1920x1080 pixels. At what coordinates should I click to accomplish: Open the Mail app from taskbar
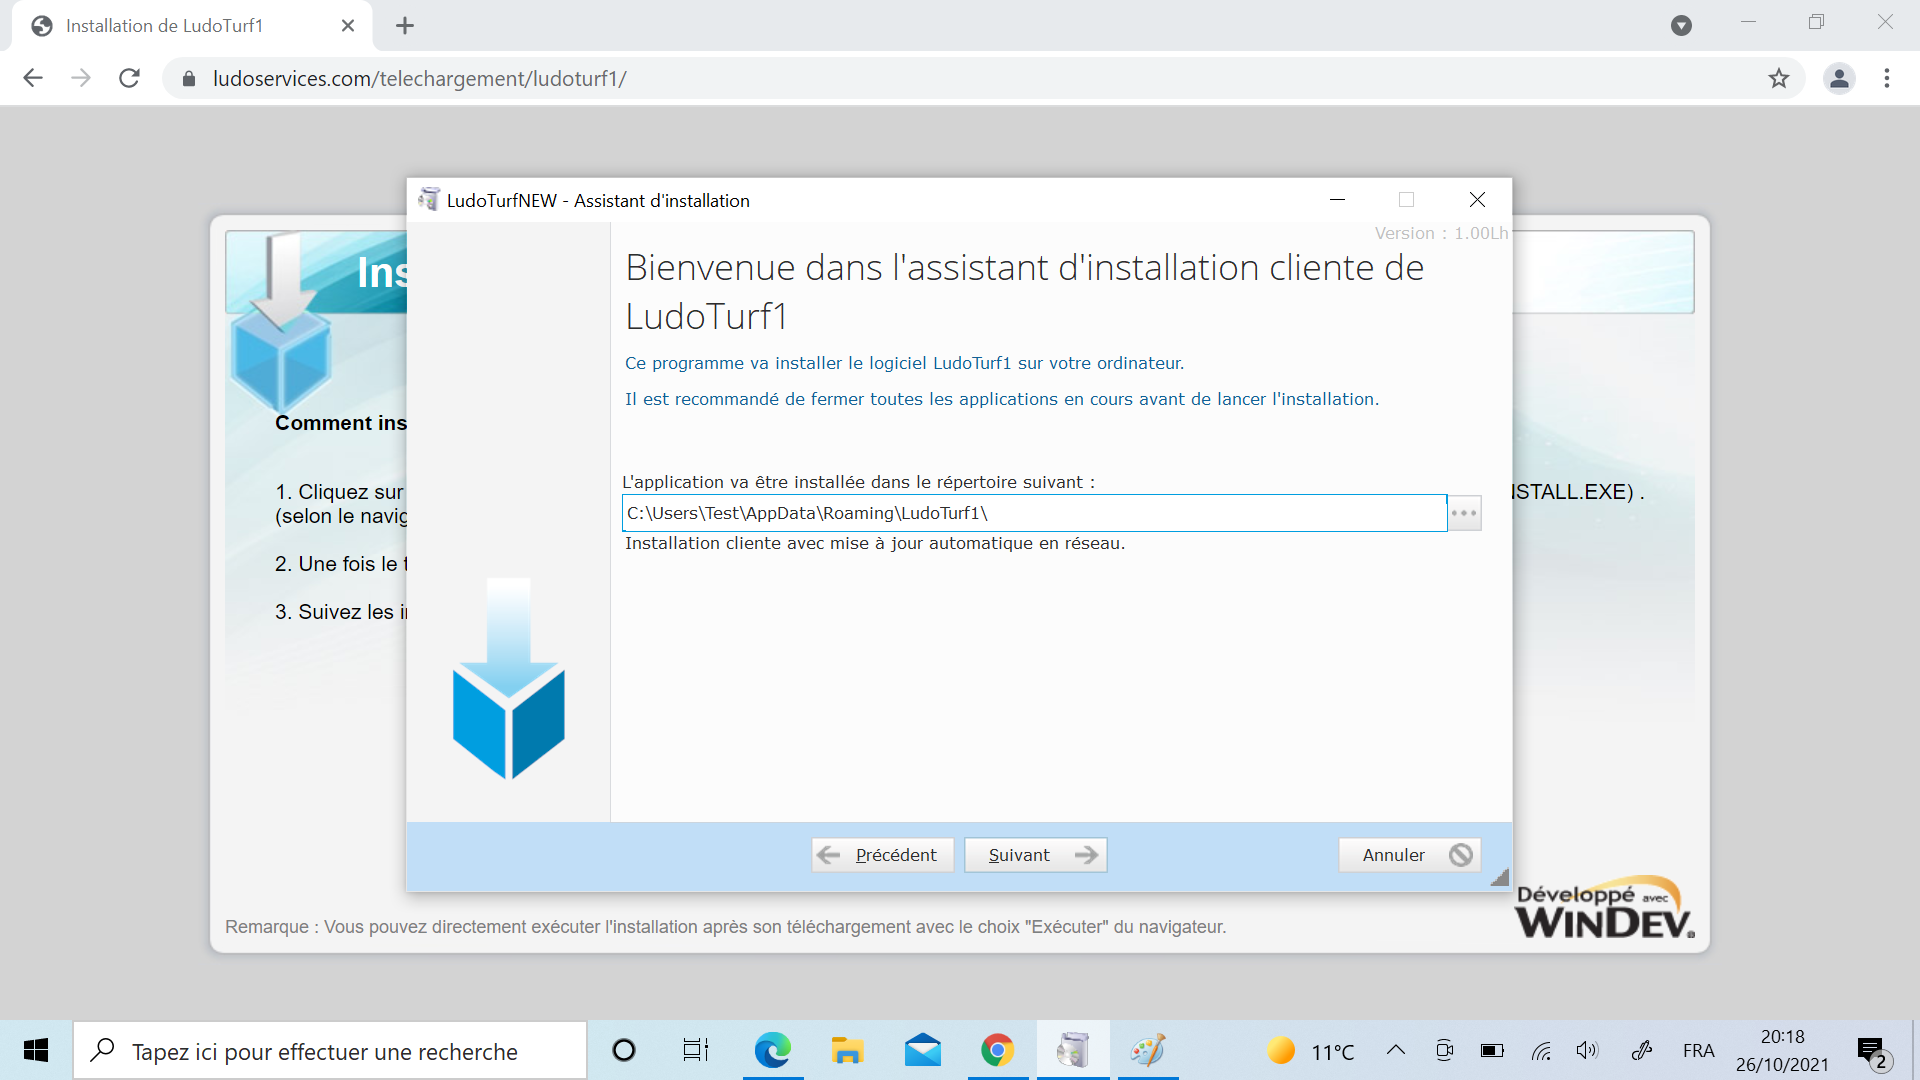tap(922, 1050)
